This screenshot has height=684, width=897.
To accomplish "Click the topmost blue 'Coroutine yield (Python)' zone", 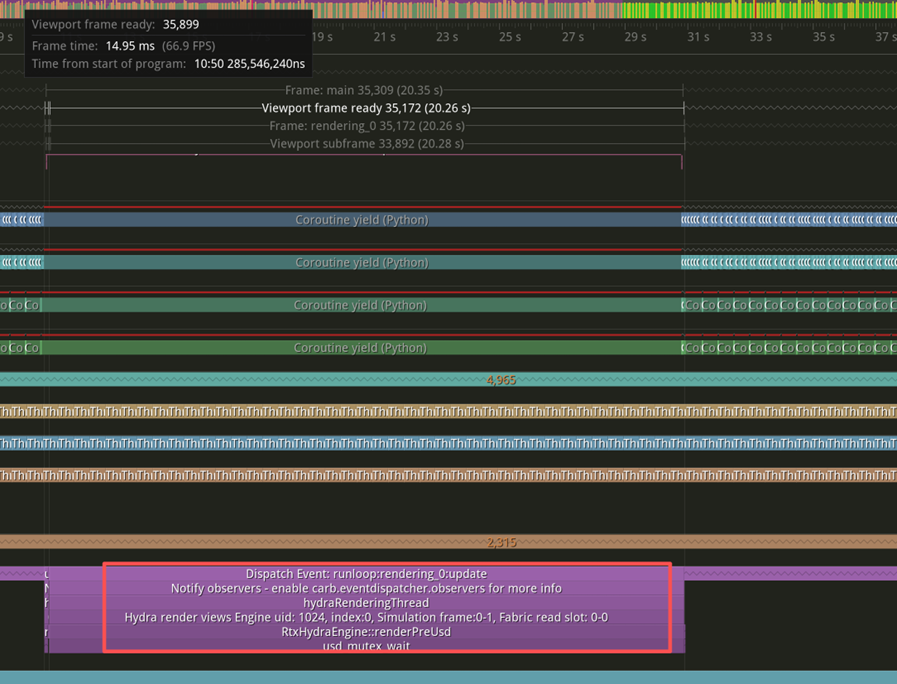I will coord(361,220).
